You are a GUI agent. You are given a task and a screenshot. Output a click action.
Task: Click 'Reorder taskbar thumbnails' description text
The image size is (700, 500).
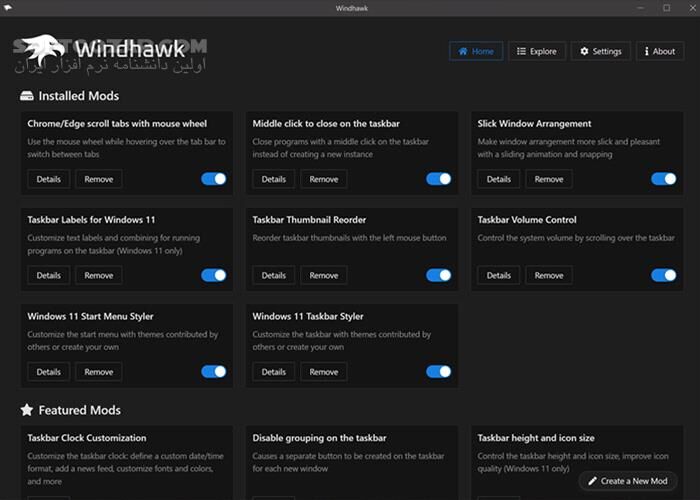(349, 238)
